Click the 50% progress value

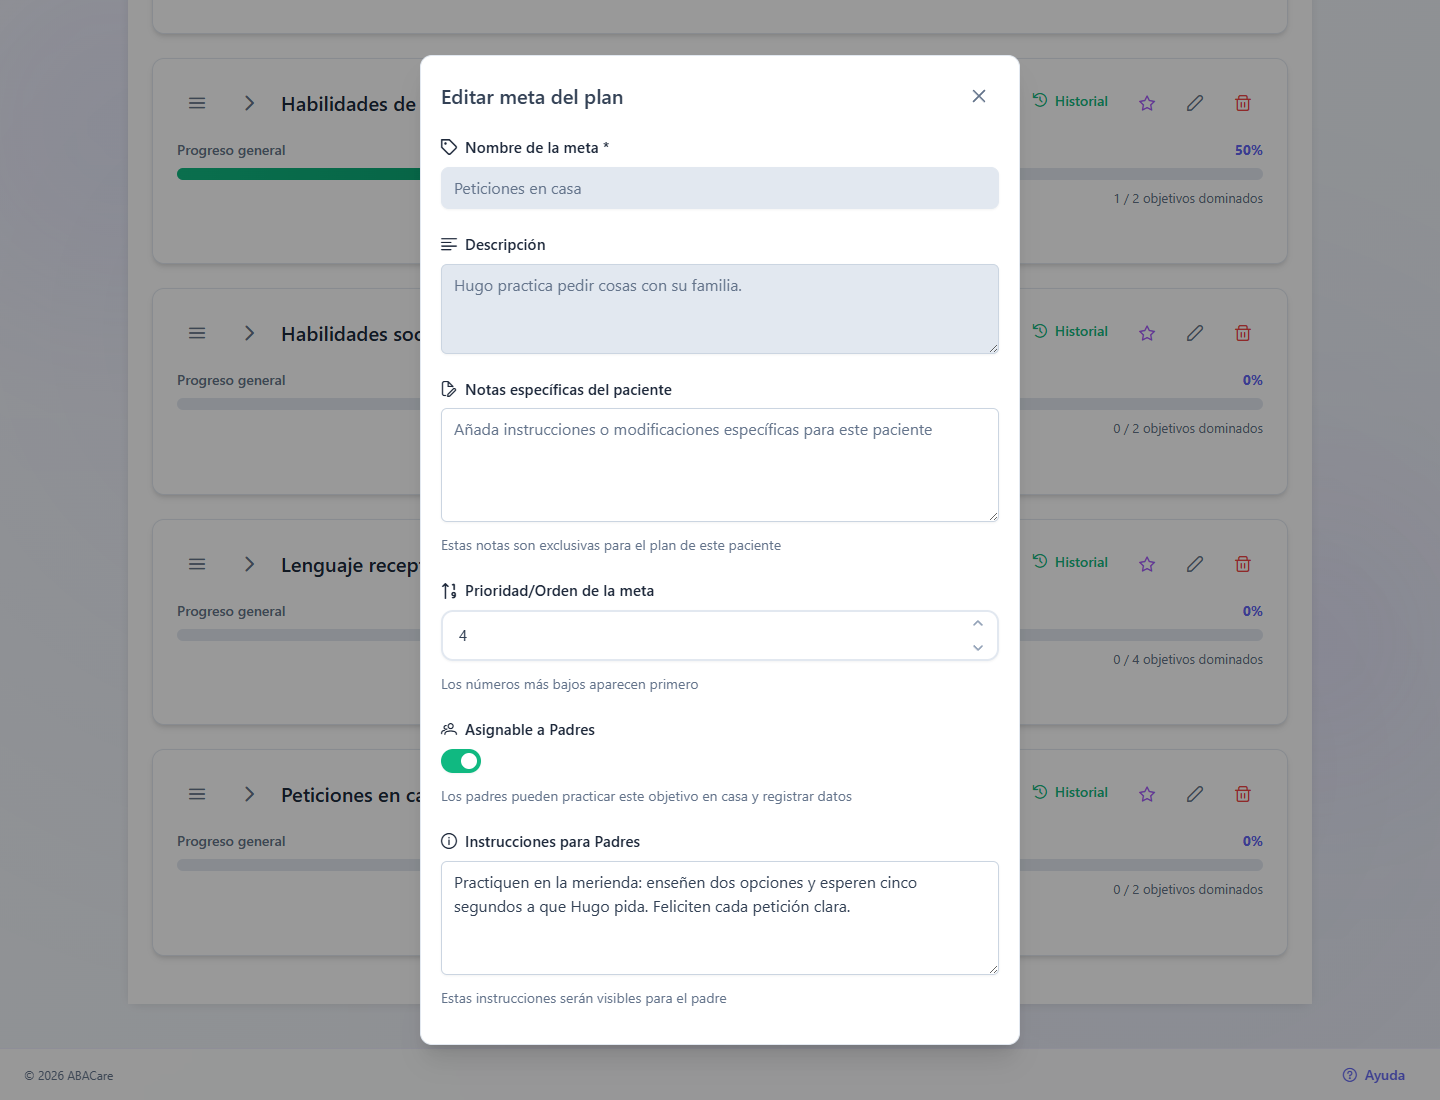click(1249, 150)
